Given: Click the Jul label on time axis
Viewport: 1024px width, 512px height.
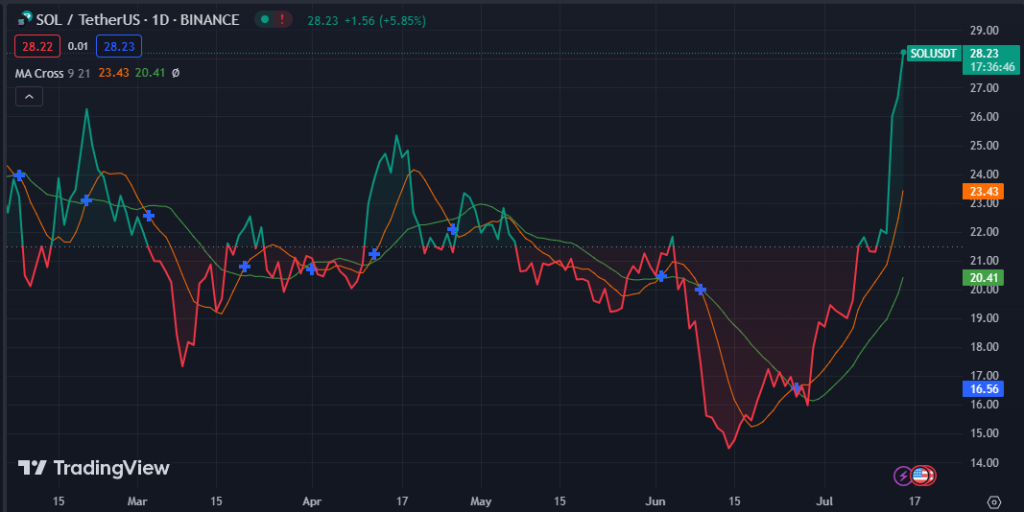Looking at the screenshot, I should pos(827,500).
